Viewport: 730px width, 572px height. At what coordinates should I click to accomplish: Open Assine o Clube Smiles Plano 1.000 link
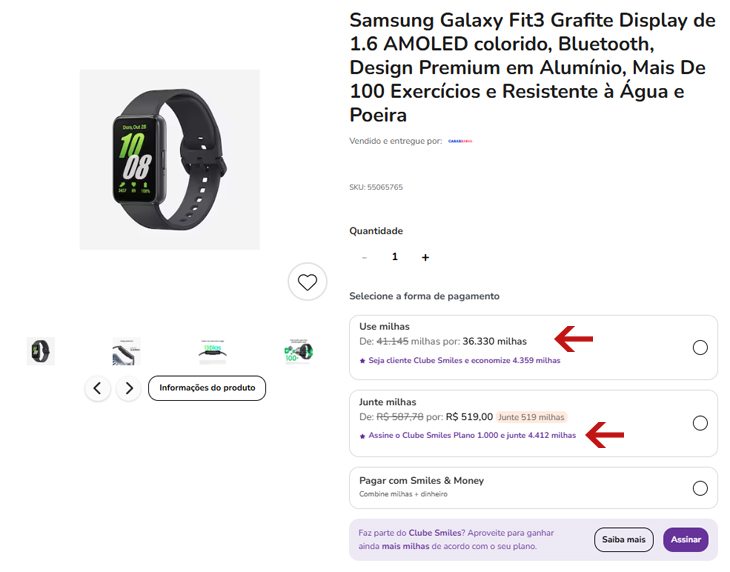[472, 435]
